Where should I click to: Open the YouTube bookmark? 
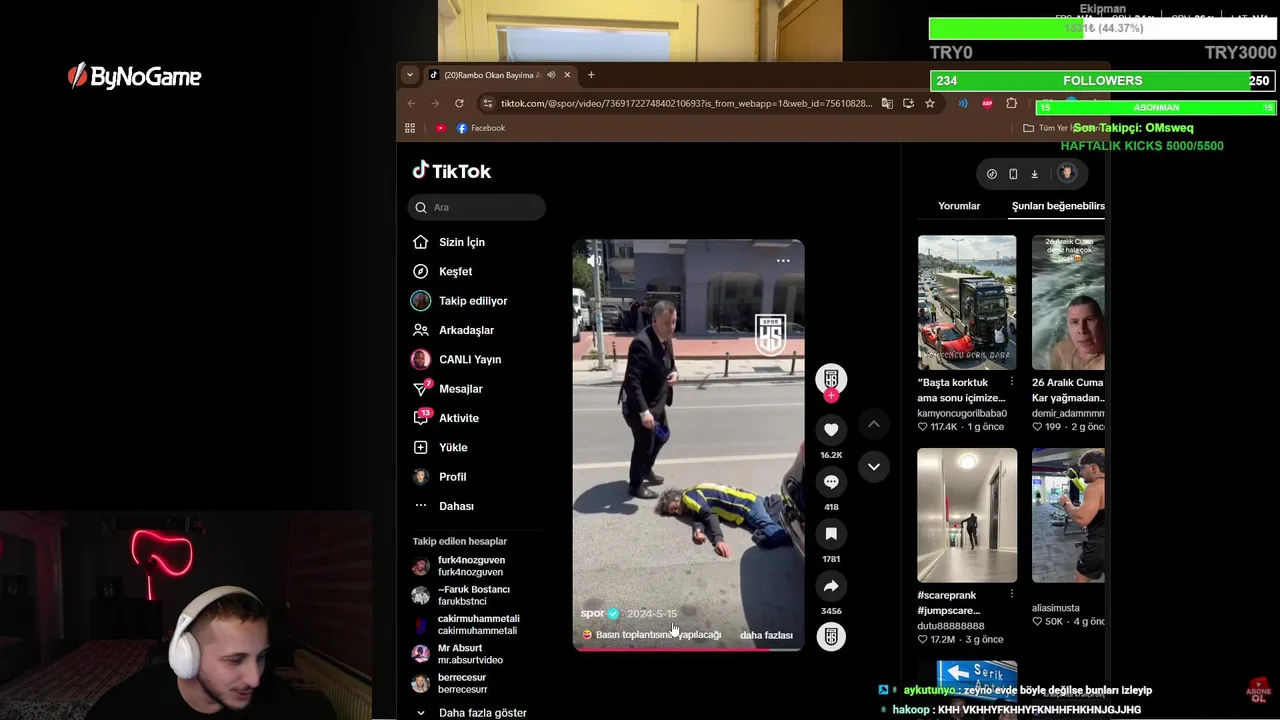coord(440,128)
